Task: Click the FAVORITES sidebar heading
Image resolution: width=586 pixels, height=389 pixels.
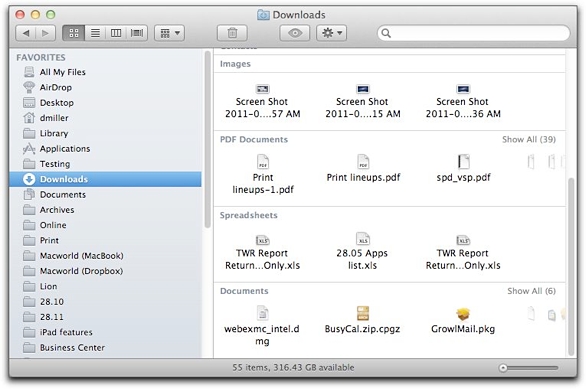Action: point(41,58)
